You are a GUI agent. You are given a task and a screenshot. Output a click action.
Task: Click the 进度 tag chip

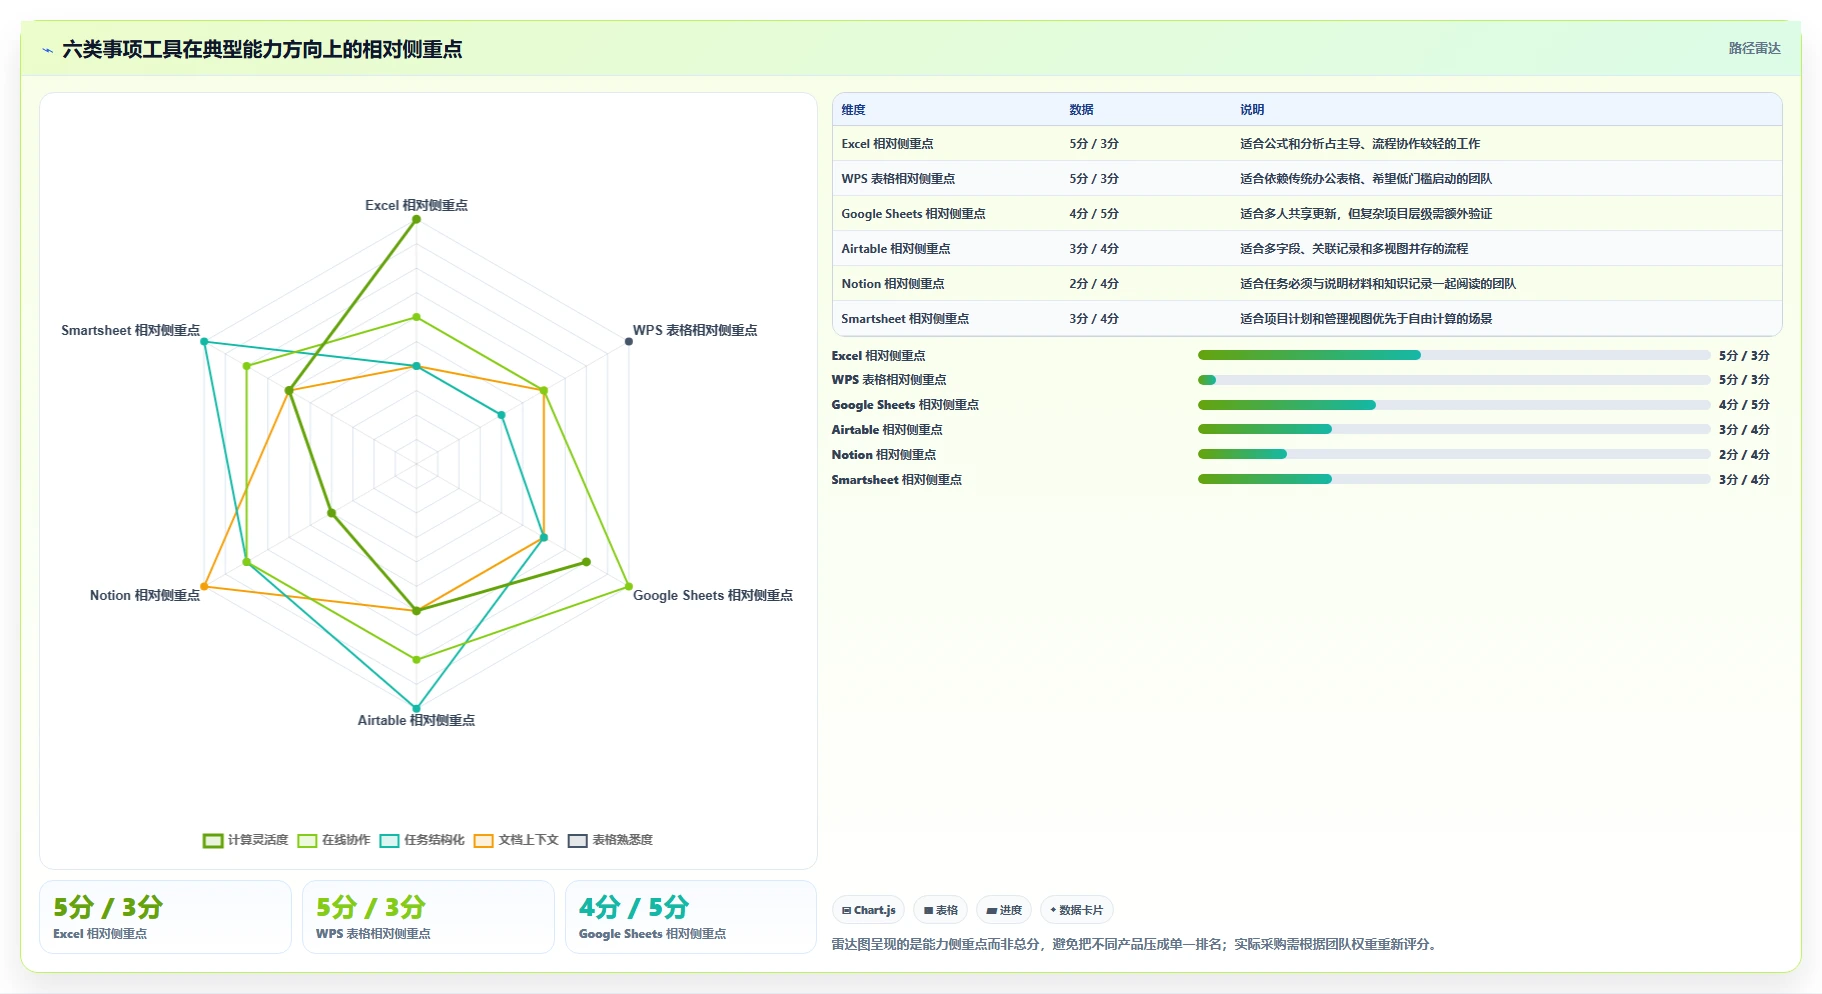coord(1004,910)
